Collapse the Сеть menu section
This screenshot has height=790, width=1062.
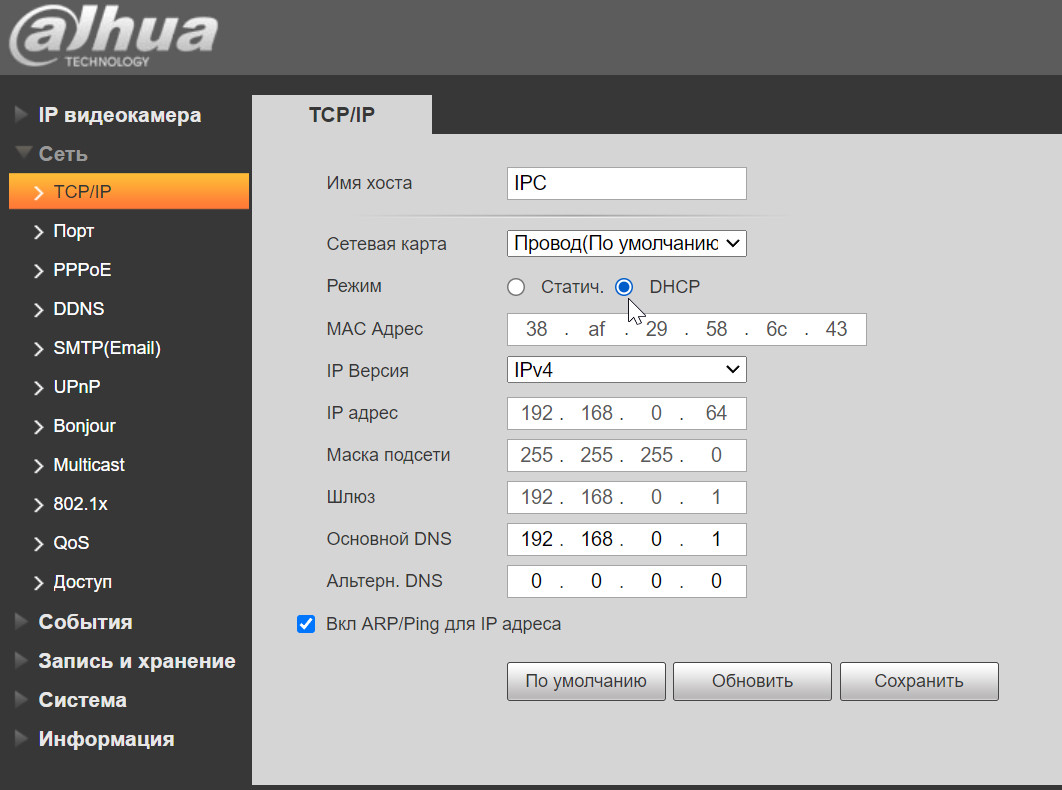tap(62, 154)
